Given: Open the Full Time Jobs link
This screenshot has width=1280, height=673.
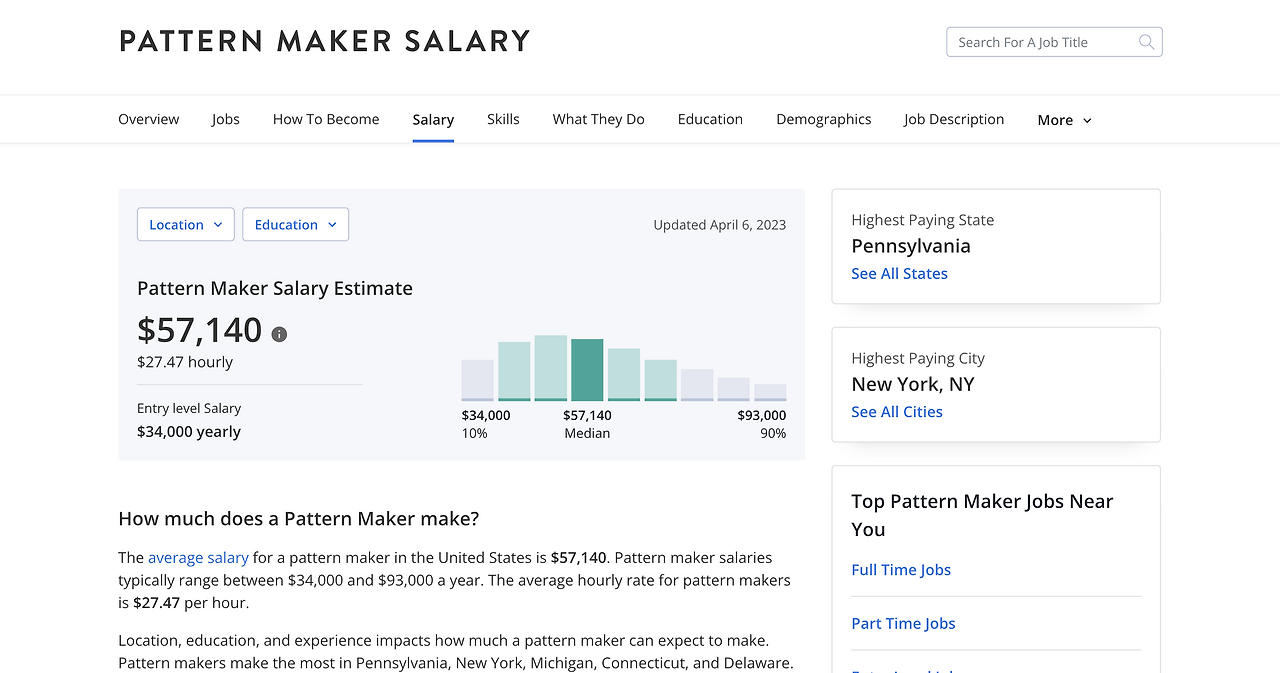Looking at the screenshot, I should point(901,570).
